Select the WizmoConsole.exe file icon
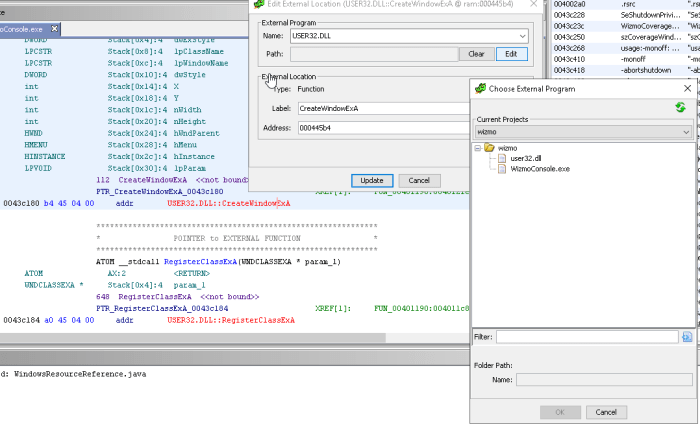Viewport: 700px width, 429px height. [x=502, y=169]
